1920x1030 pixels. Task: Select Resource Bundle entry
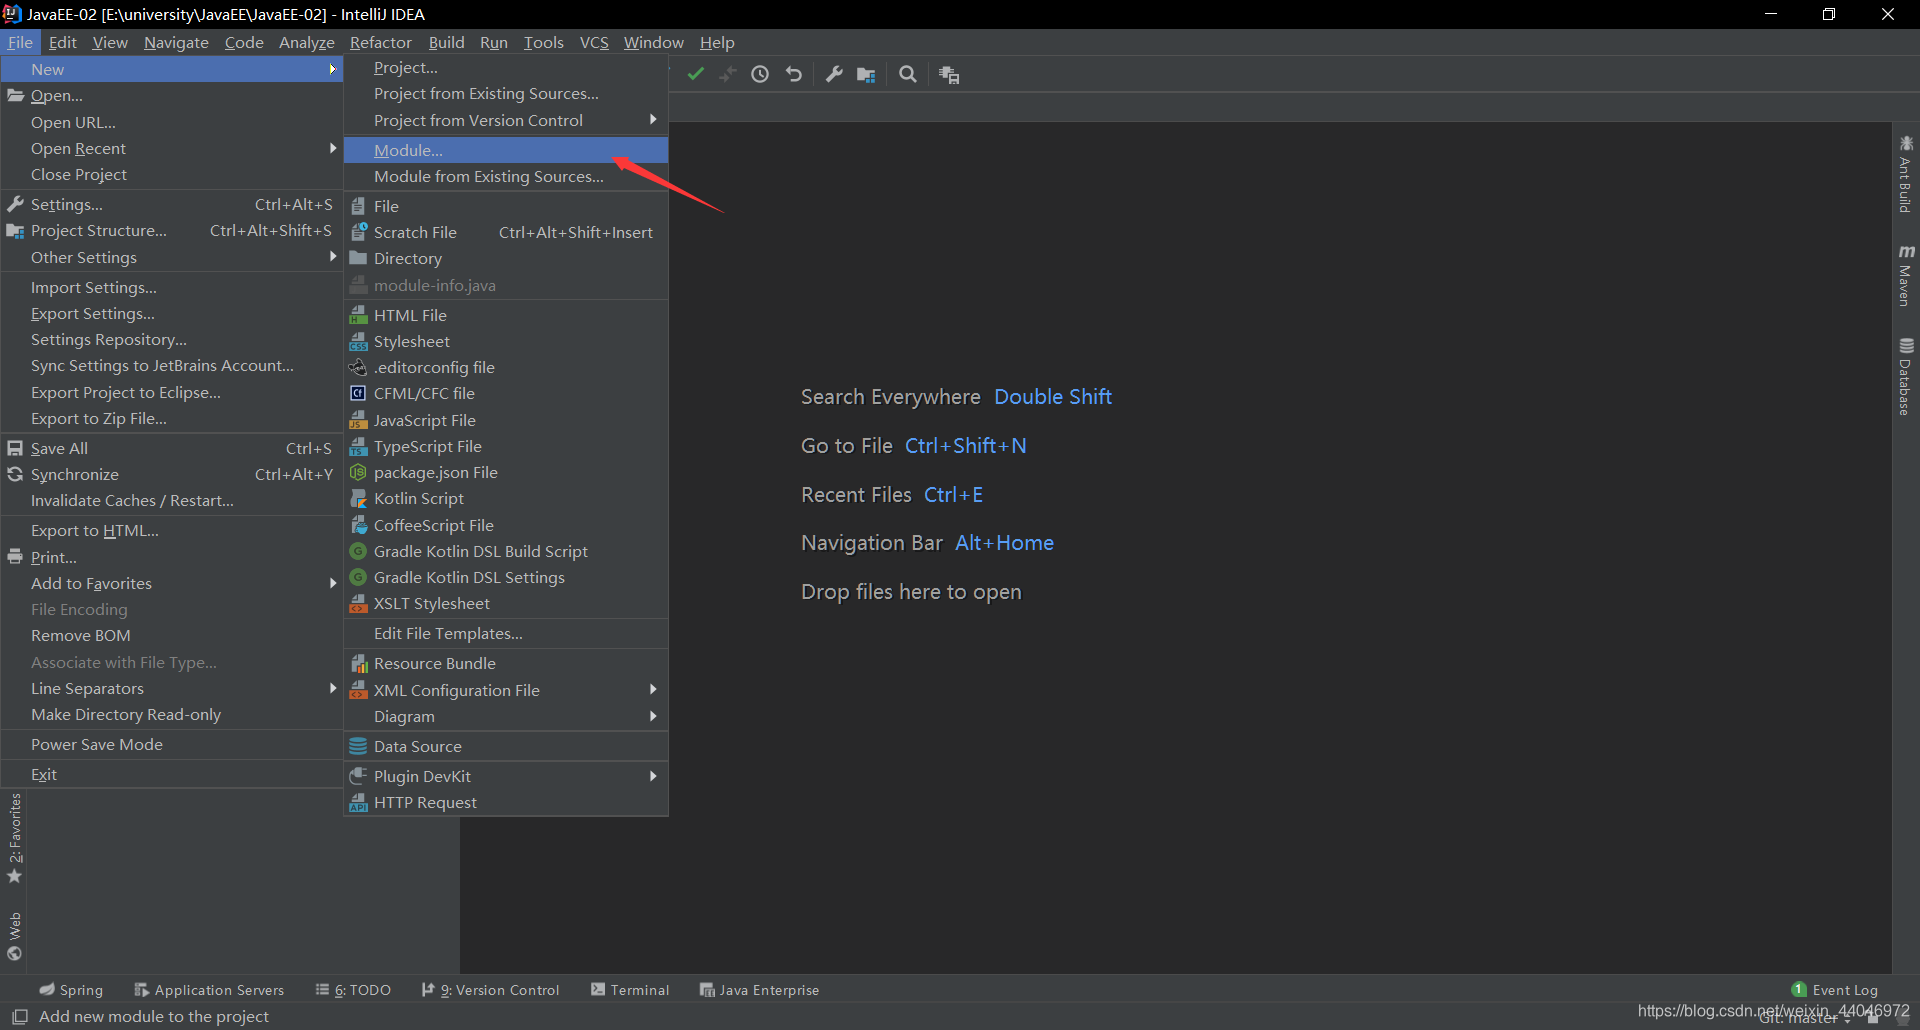coord(506,663)
